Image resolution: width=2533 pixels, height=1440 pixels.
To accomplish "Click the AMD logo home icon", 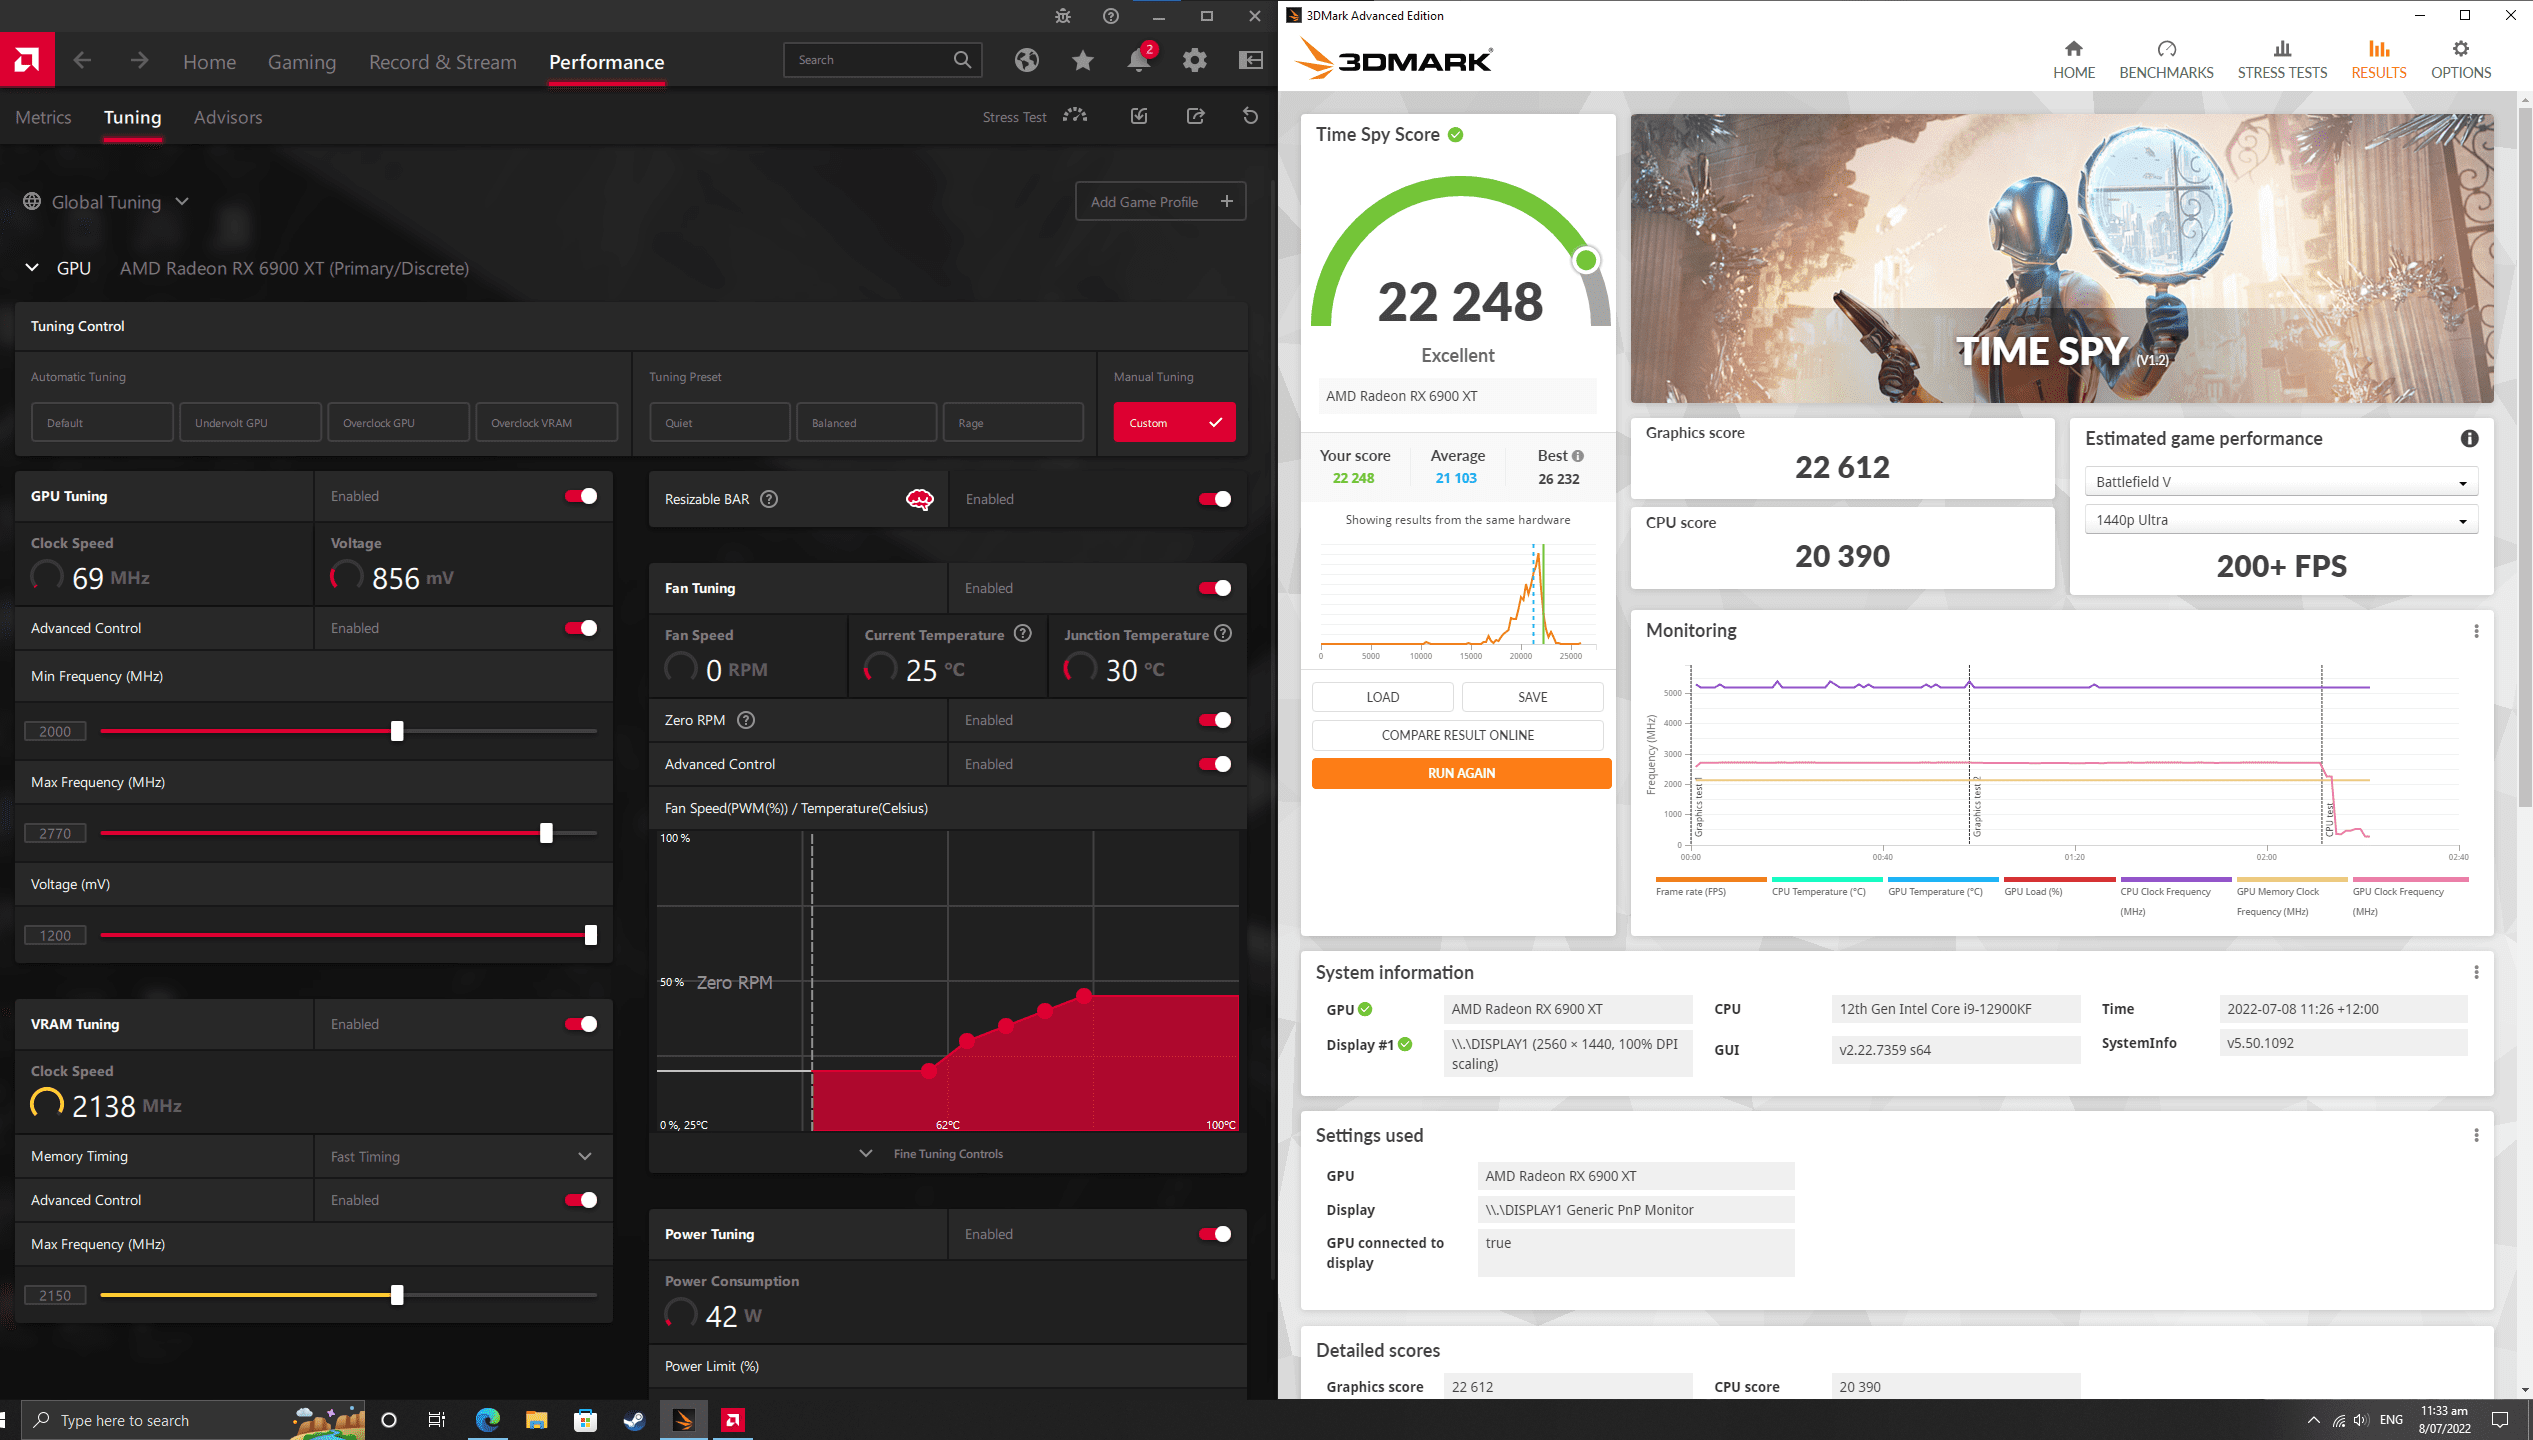I will tap(27, 60).
